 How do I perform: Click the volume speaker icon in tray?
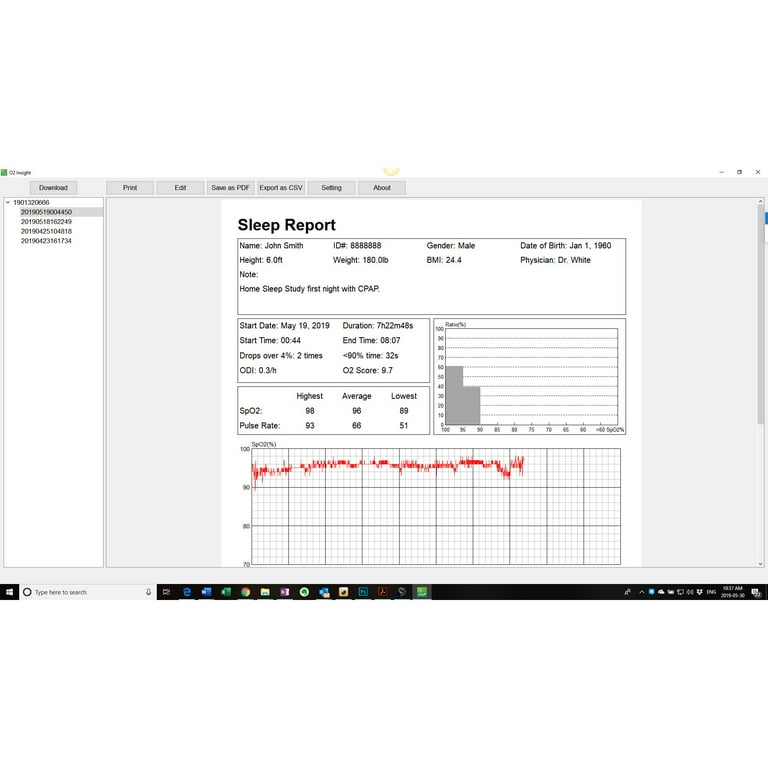(690, 592)
